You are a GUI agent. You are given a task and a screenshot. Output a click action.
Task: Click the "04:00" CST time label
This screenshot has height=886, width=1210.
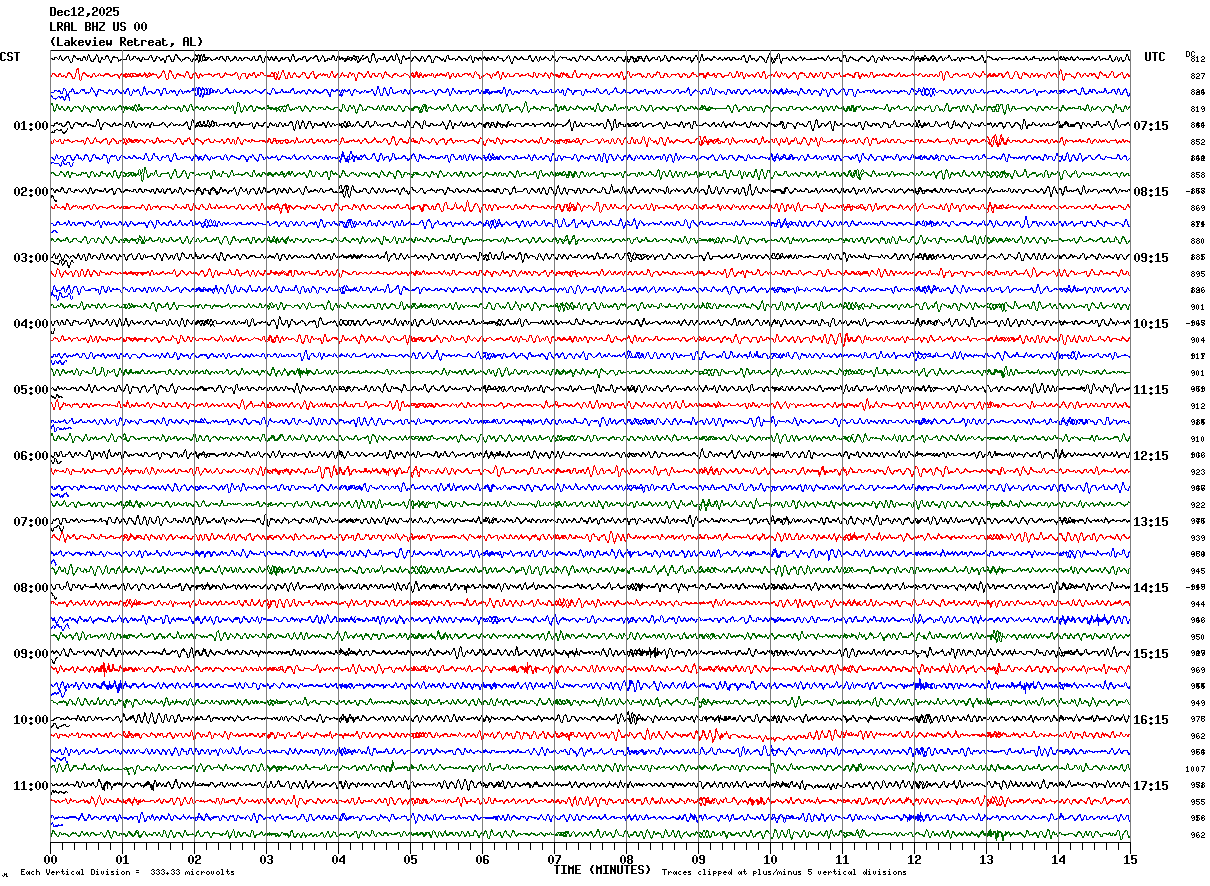click(31, 324)
